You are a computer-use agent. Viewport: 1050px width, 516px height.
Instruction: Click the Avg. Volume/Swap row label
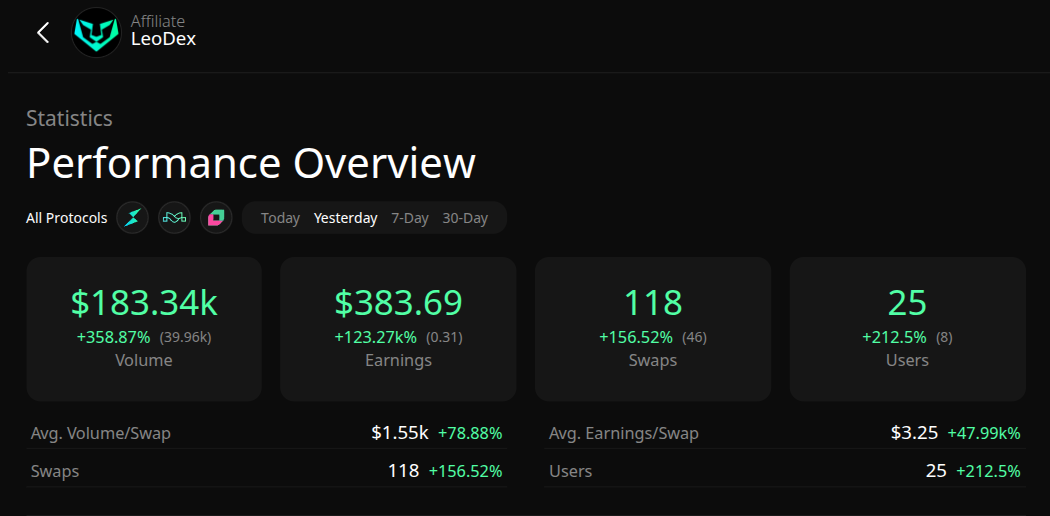(x=100, y=434)
